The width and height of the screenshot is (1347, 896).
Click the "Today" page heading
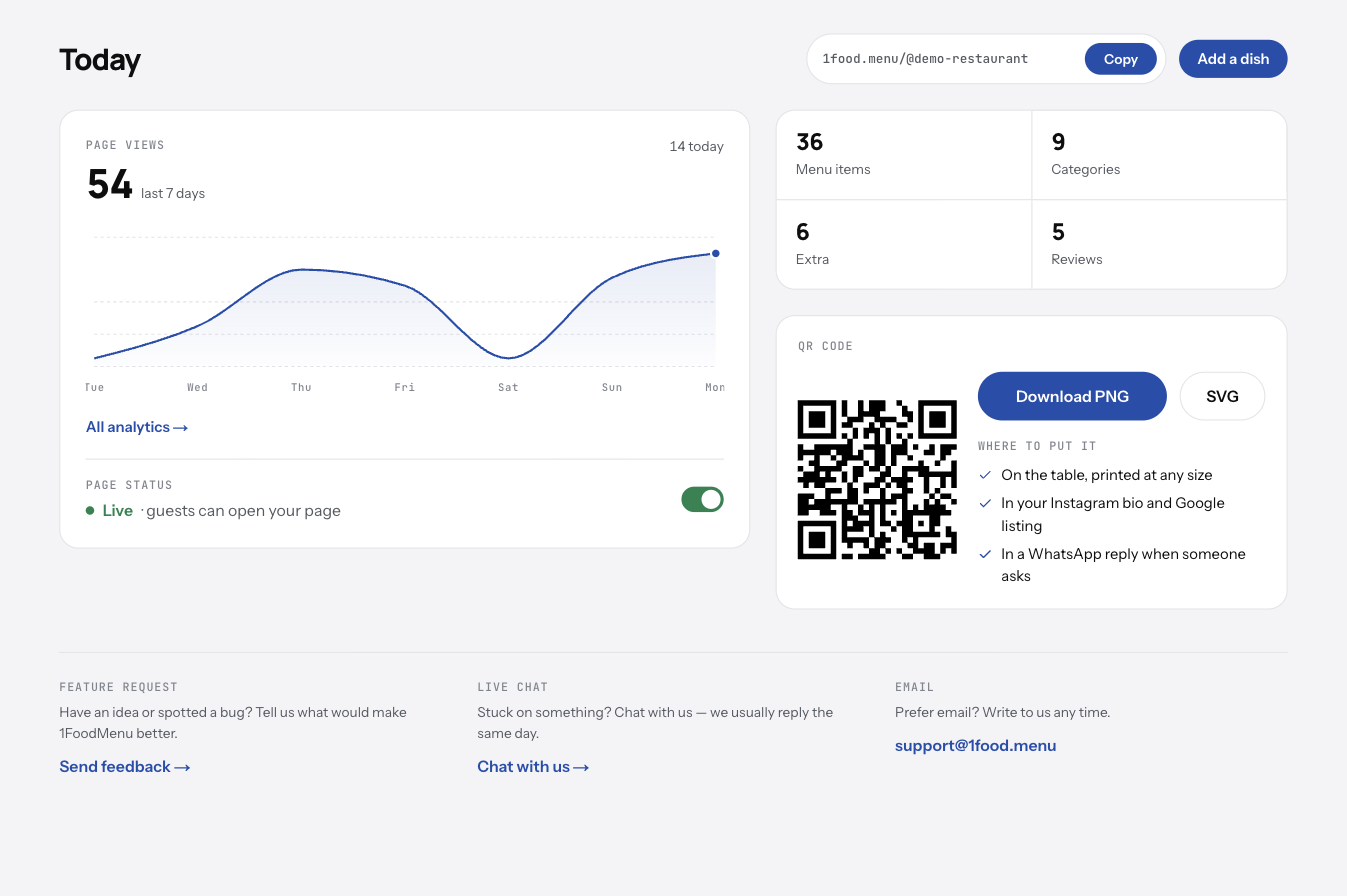coord(100,60)
